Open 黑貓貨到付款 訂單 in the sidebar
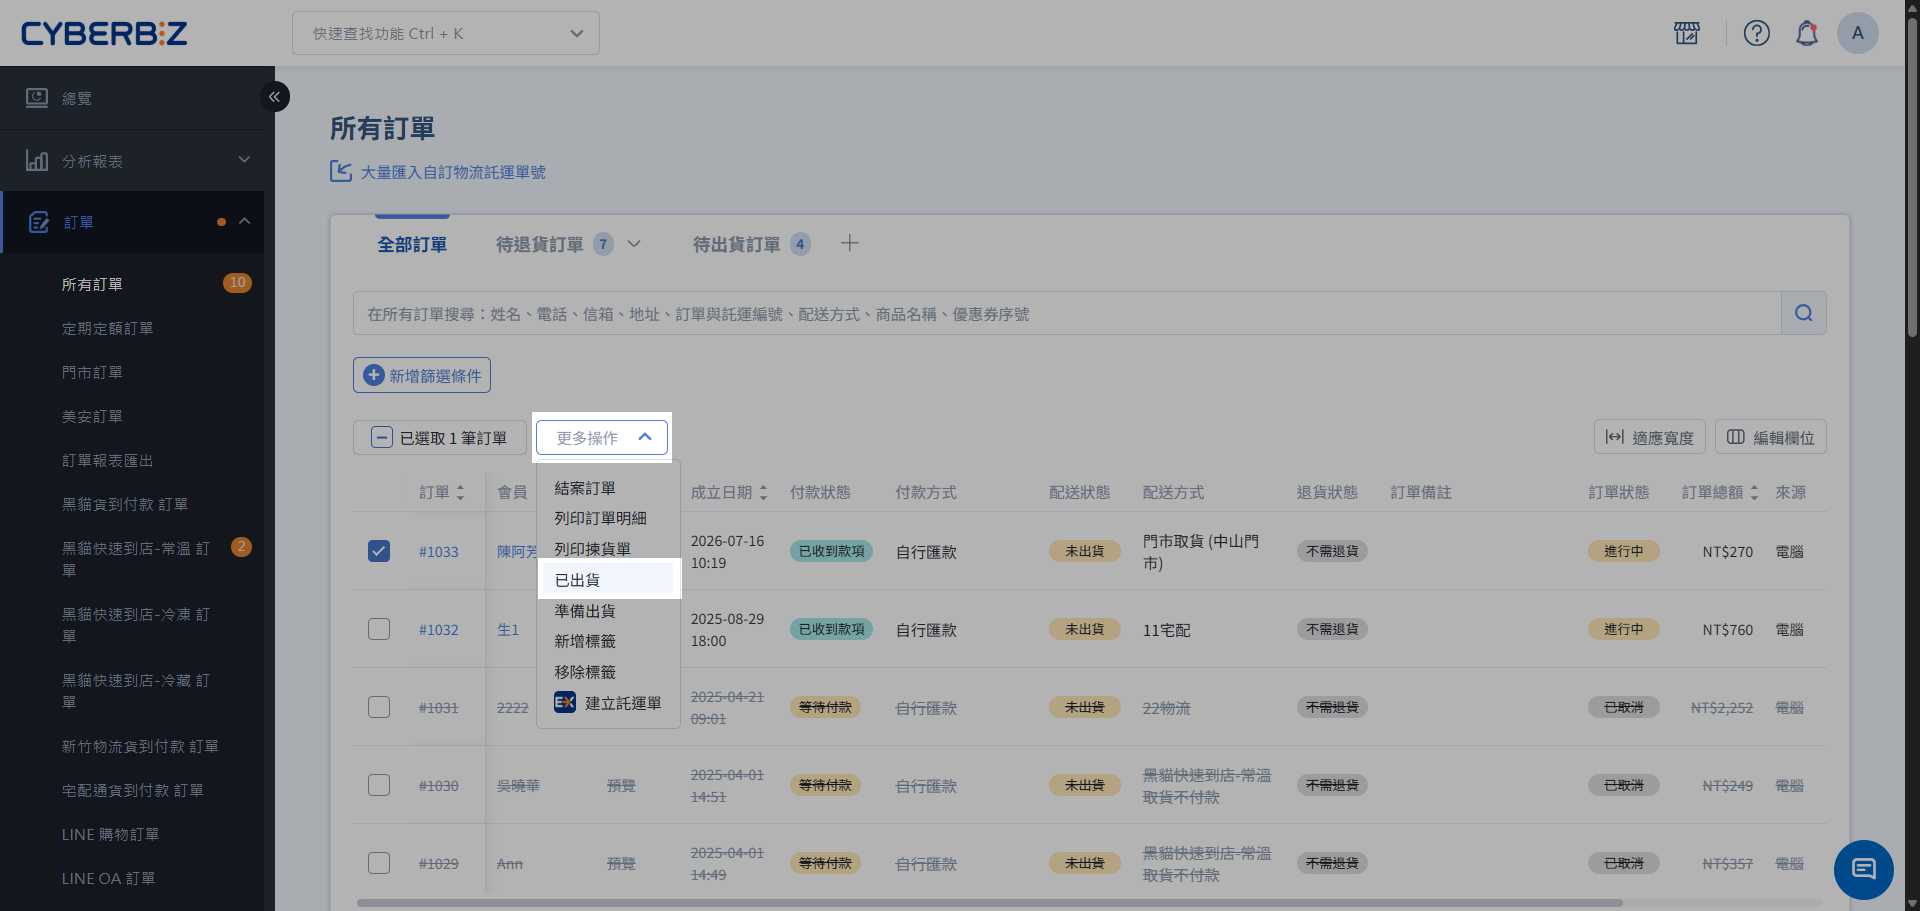The image size is (1920, 911). click(125, 504)
